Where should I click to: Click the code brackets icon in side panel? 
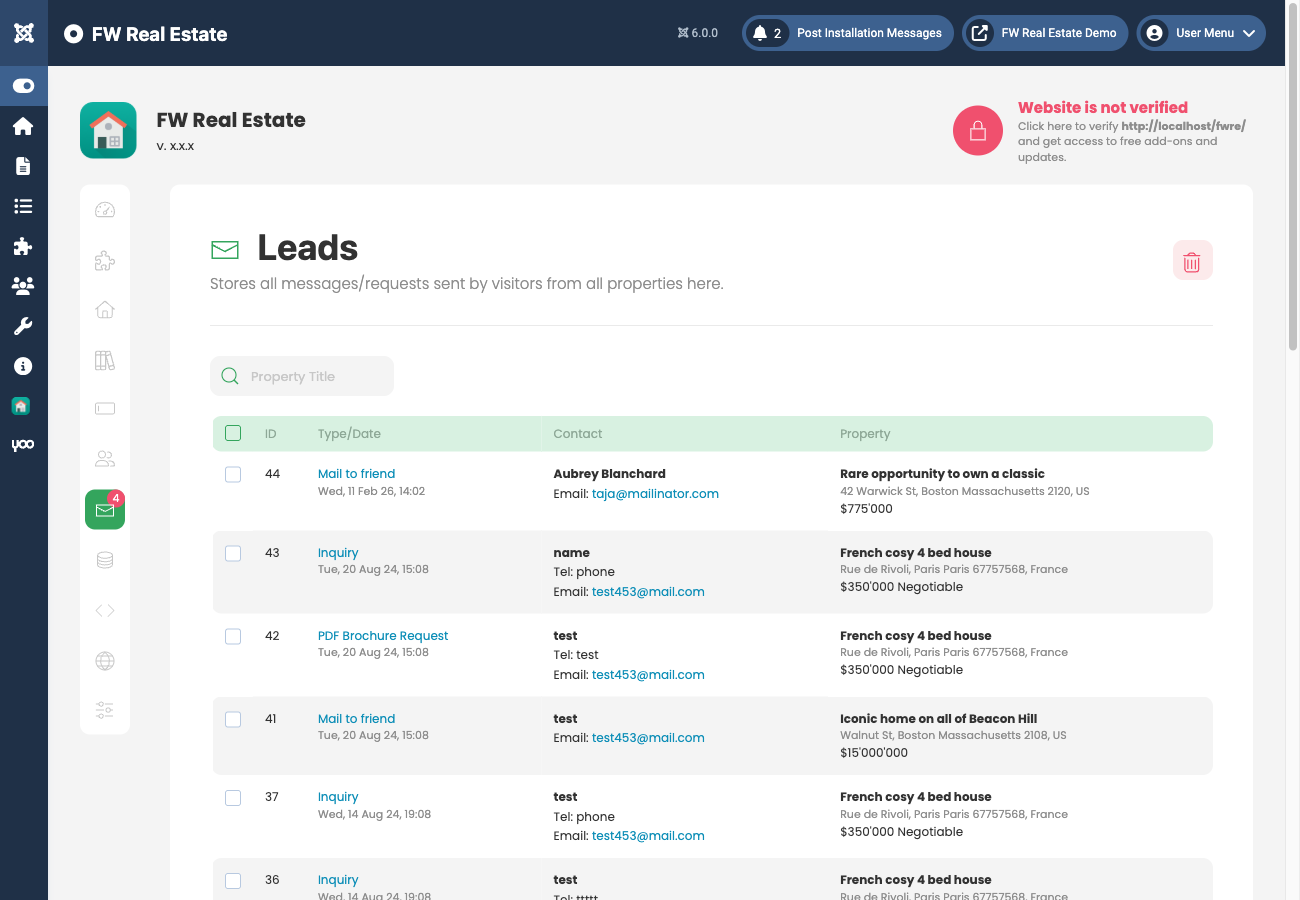[x=104, y=610]
